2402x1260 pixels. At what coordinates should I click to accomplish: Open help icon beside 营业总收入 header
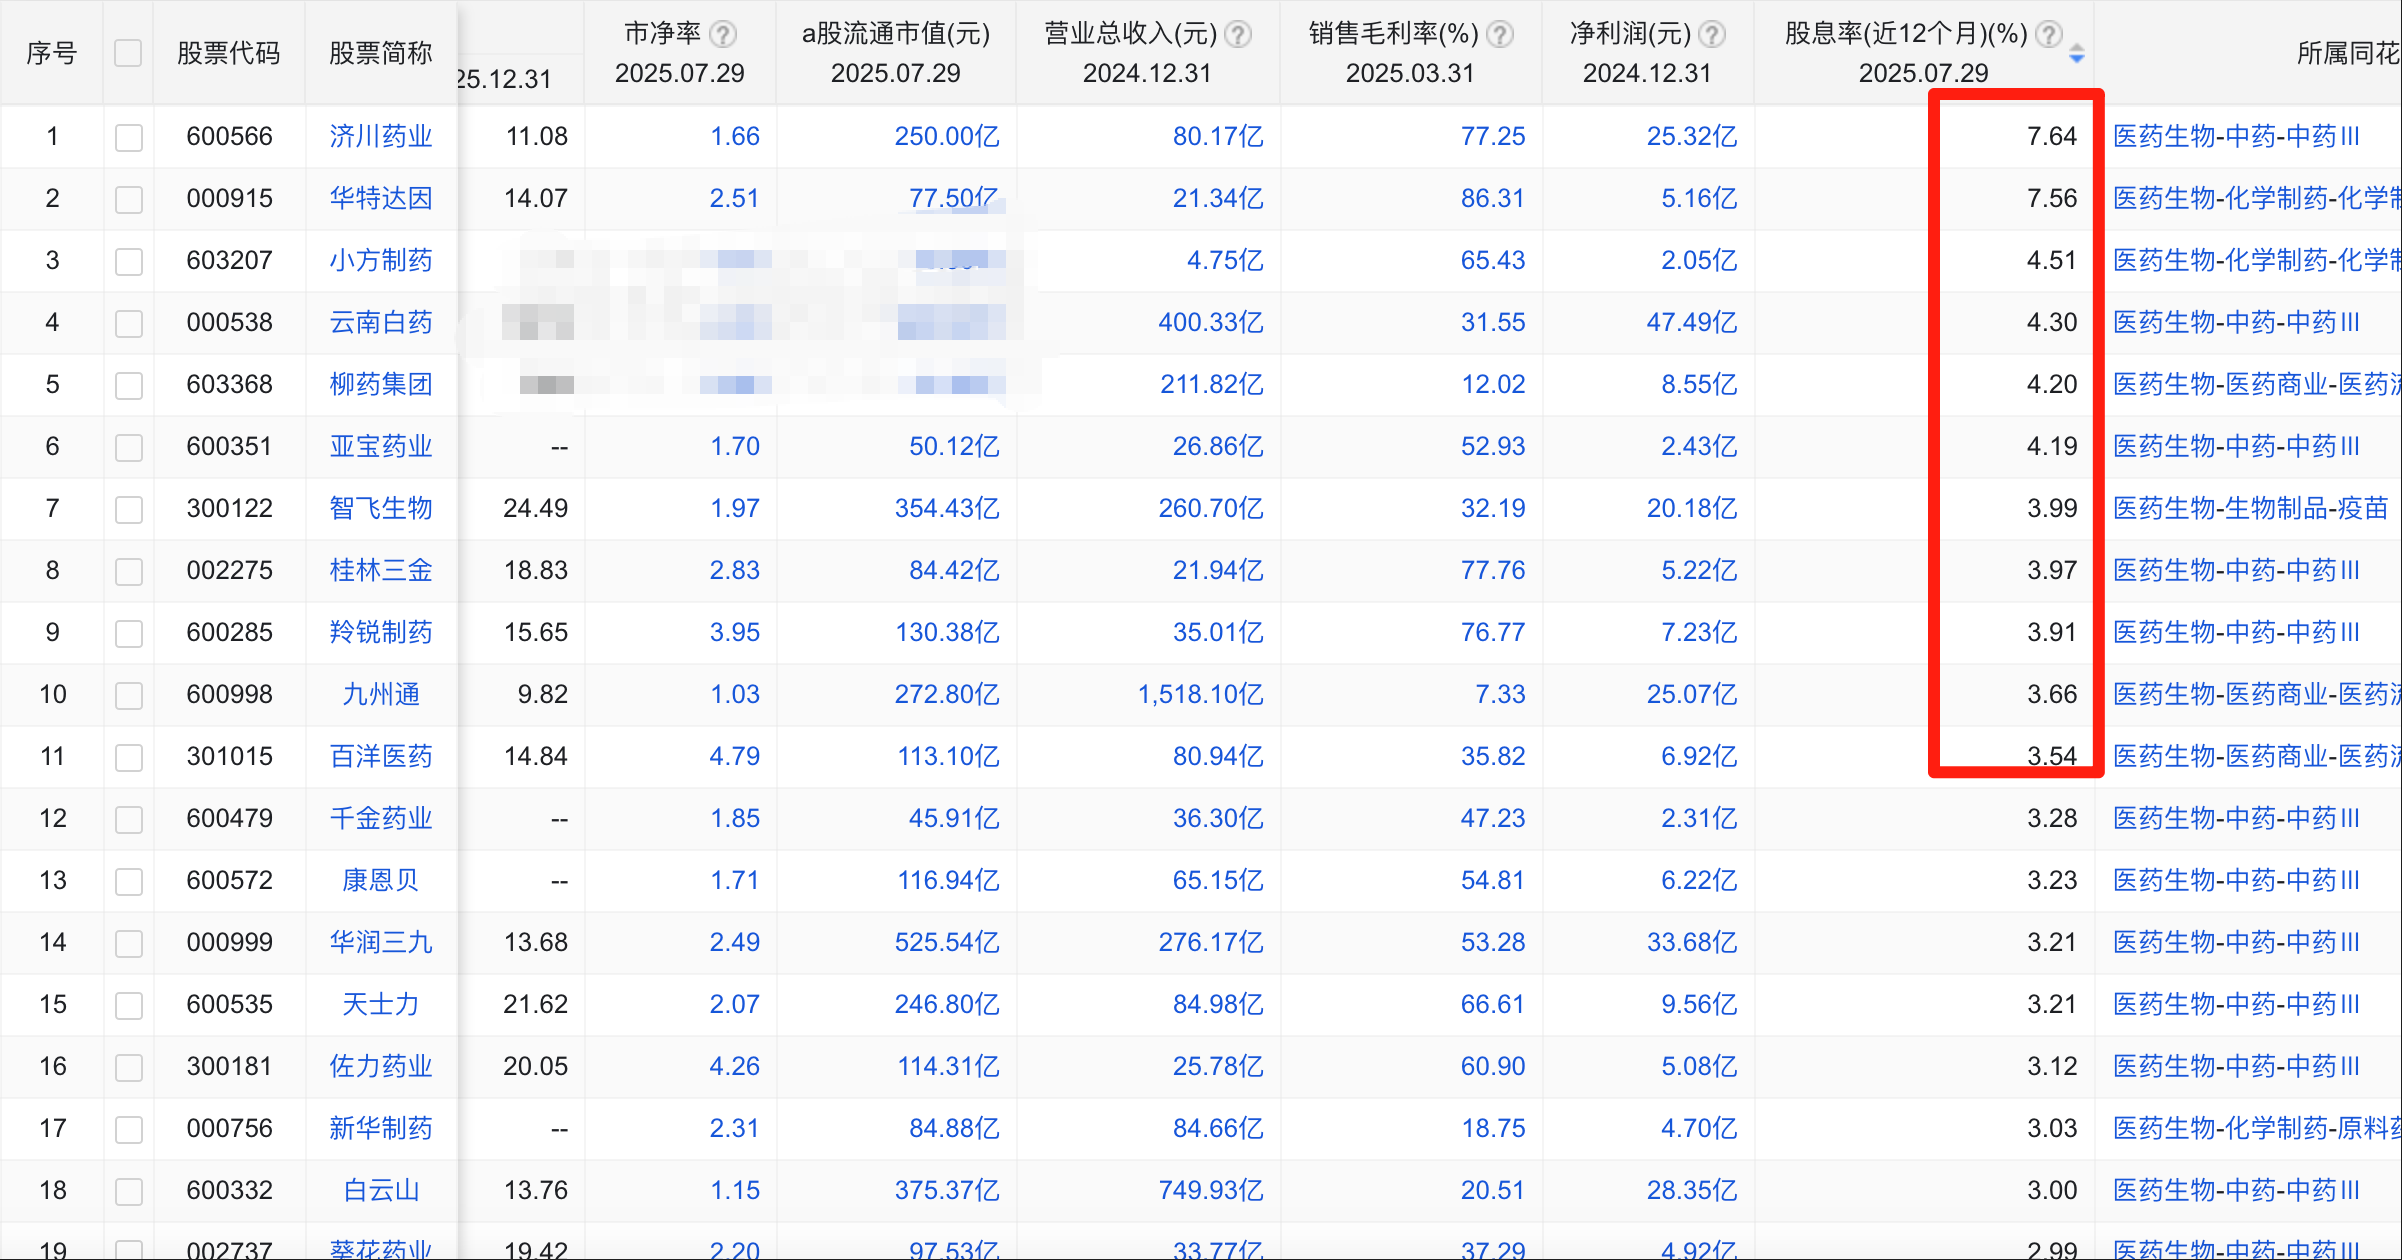click(x=1238, y=35)
